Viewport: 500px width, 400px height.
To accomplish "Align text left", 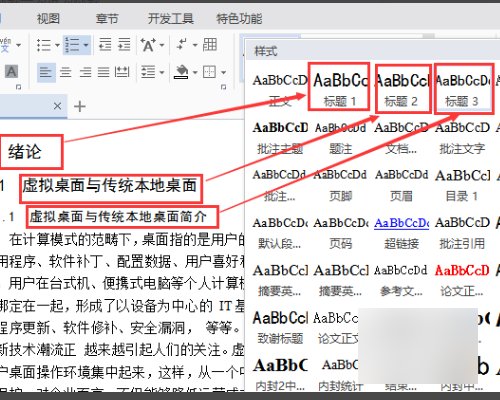I will coord(46,72).
